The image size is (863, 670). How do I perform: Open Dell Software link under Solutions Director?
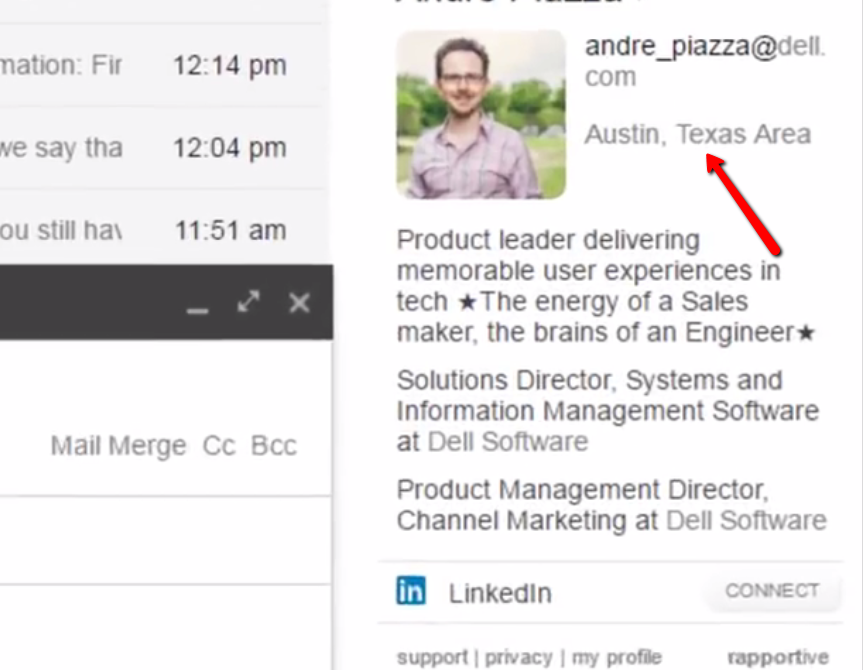(507, 441)
